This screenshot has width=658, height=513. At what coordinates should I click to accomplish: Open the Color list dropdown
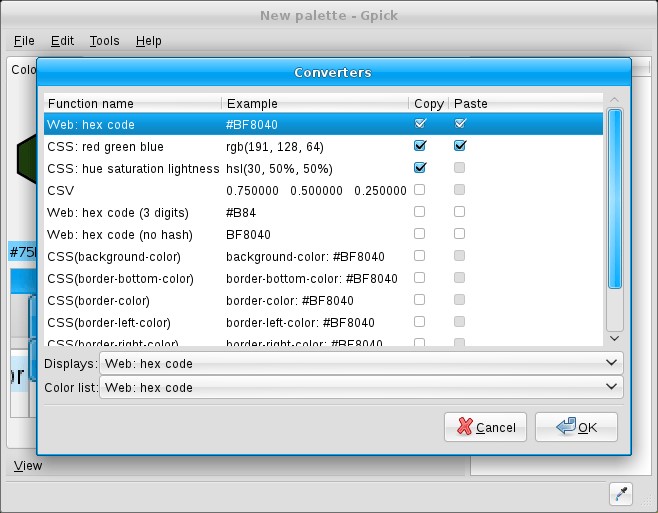tap(362, 387)
